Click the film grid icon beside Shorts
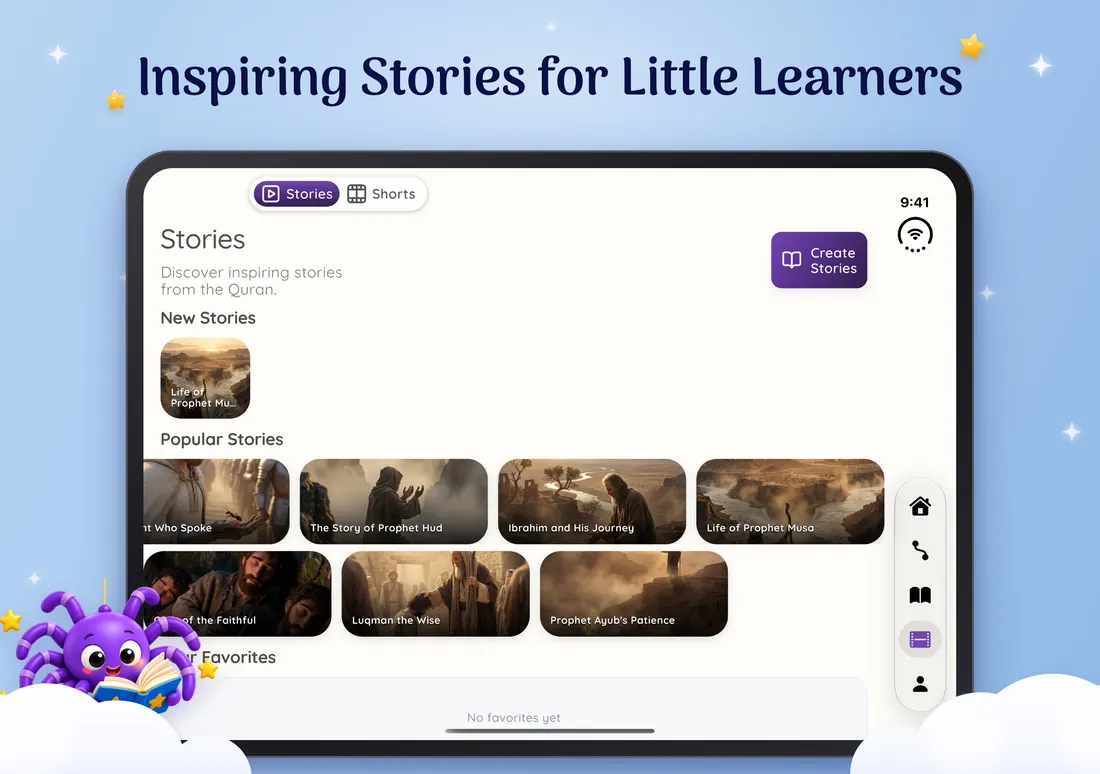Image resolution: width=1100 pixels, height=774 pixels. (x=356, y=194)
